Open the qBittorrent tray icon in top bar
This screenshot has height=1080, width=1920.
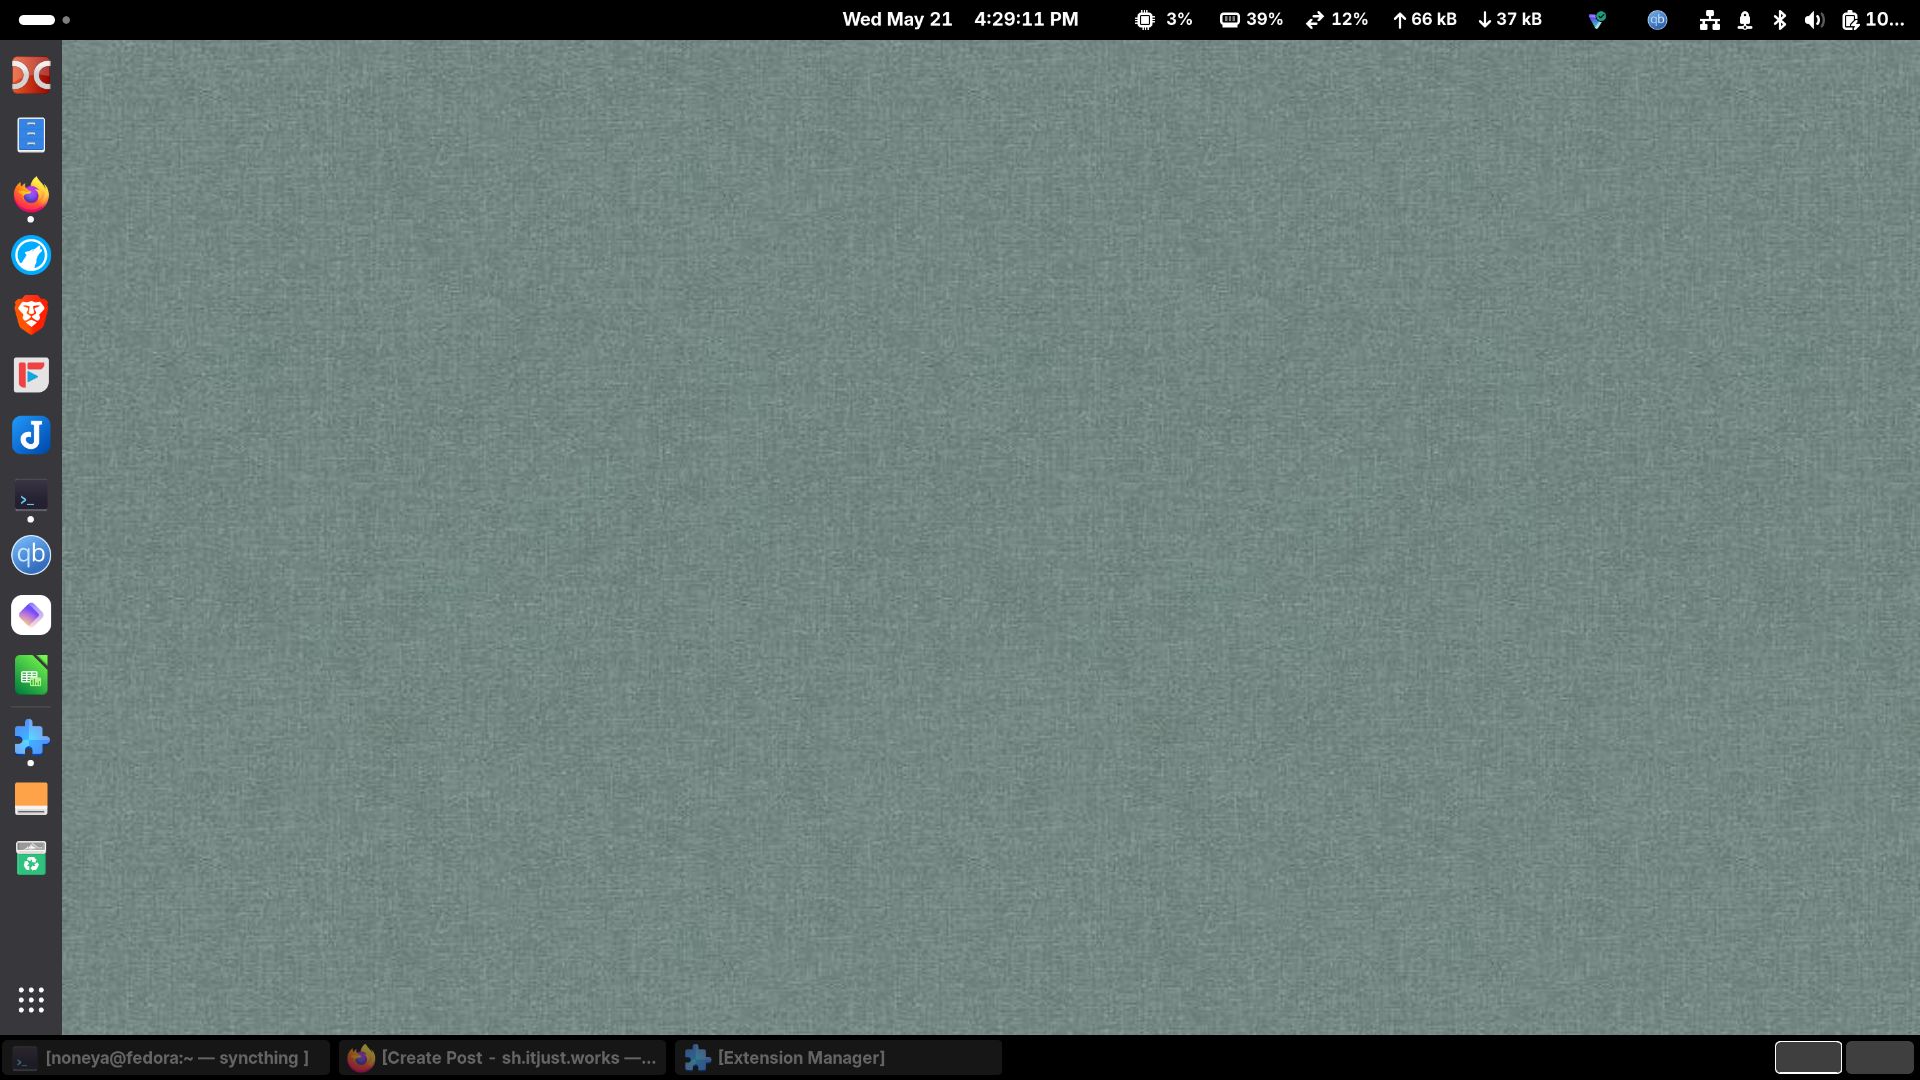(1657, 20)
